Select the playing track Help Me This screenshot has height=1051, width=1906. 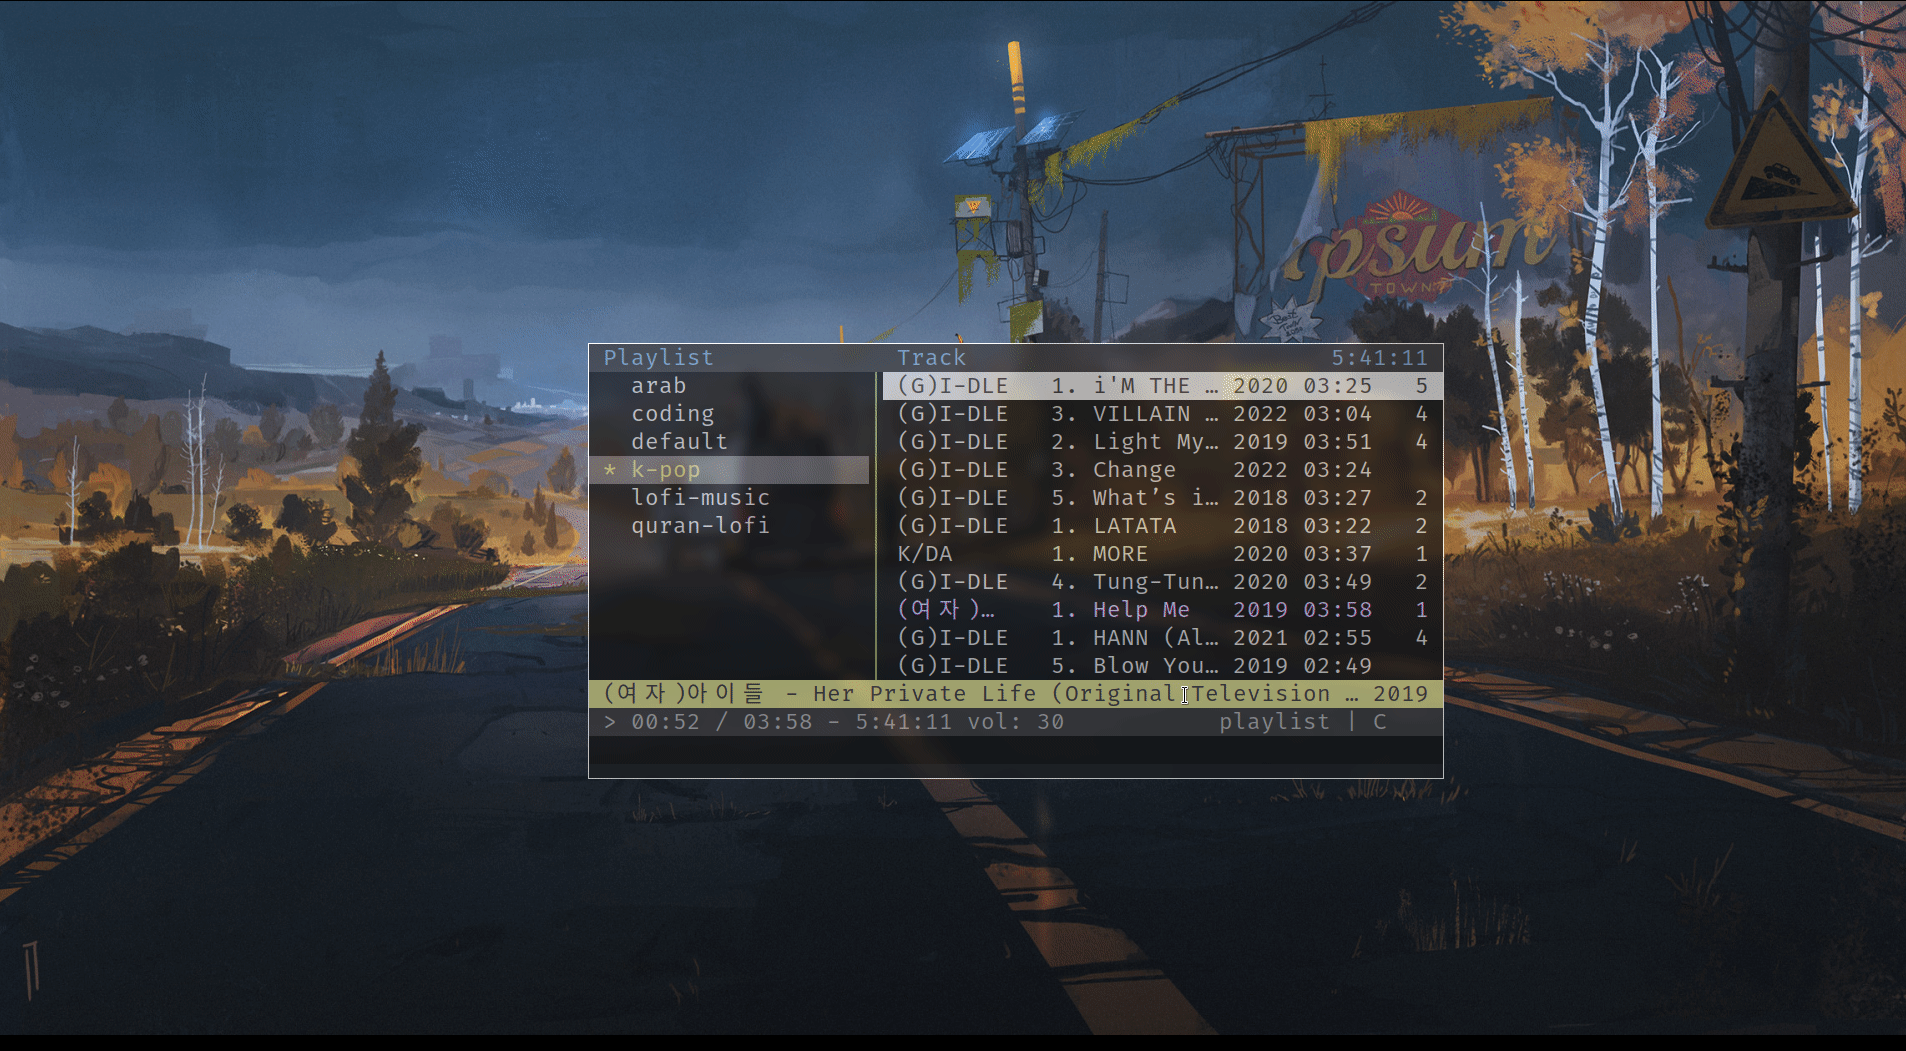point(1162,610)
